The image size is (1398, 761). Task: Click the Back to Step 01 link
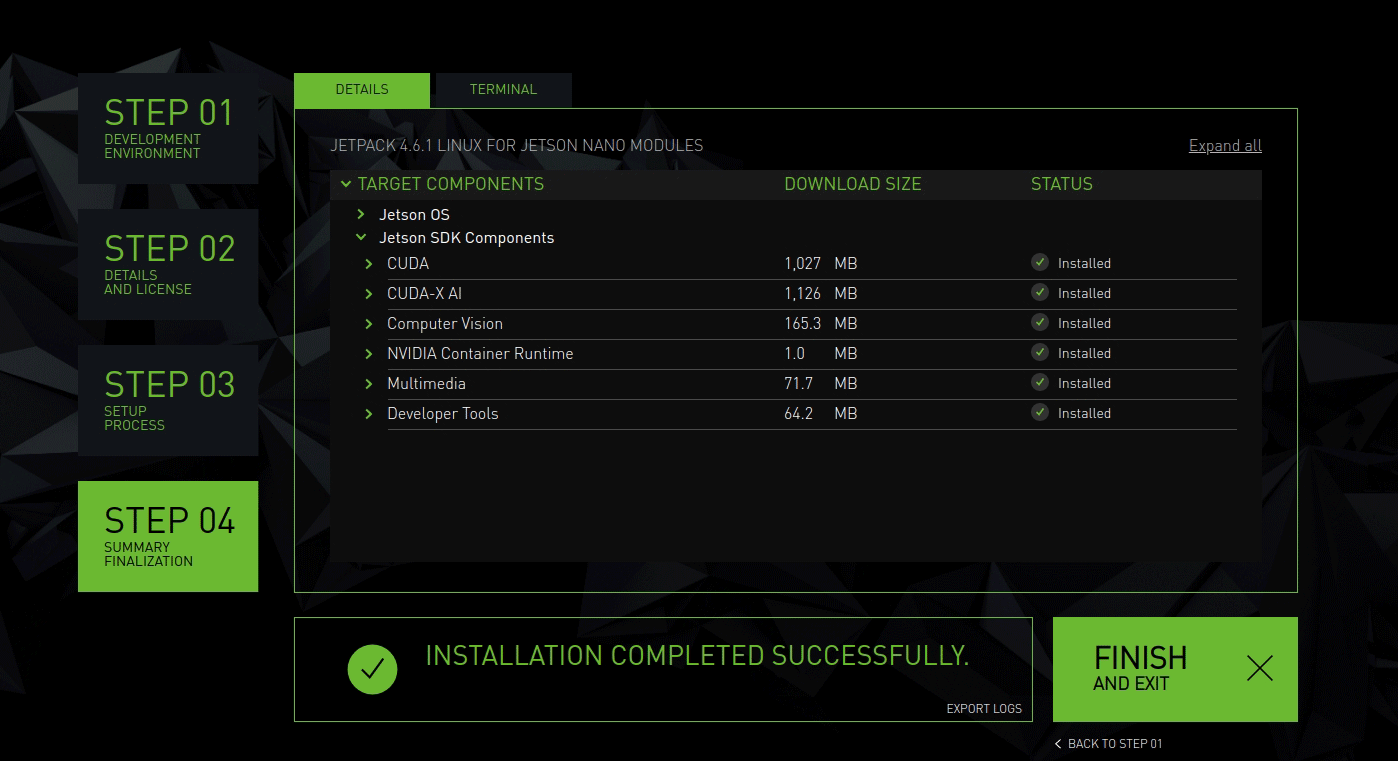pos(1108,744)
